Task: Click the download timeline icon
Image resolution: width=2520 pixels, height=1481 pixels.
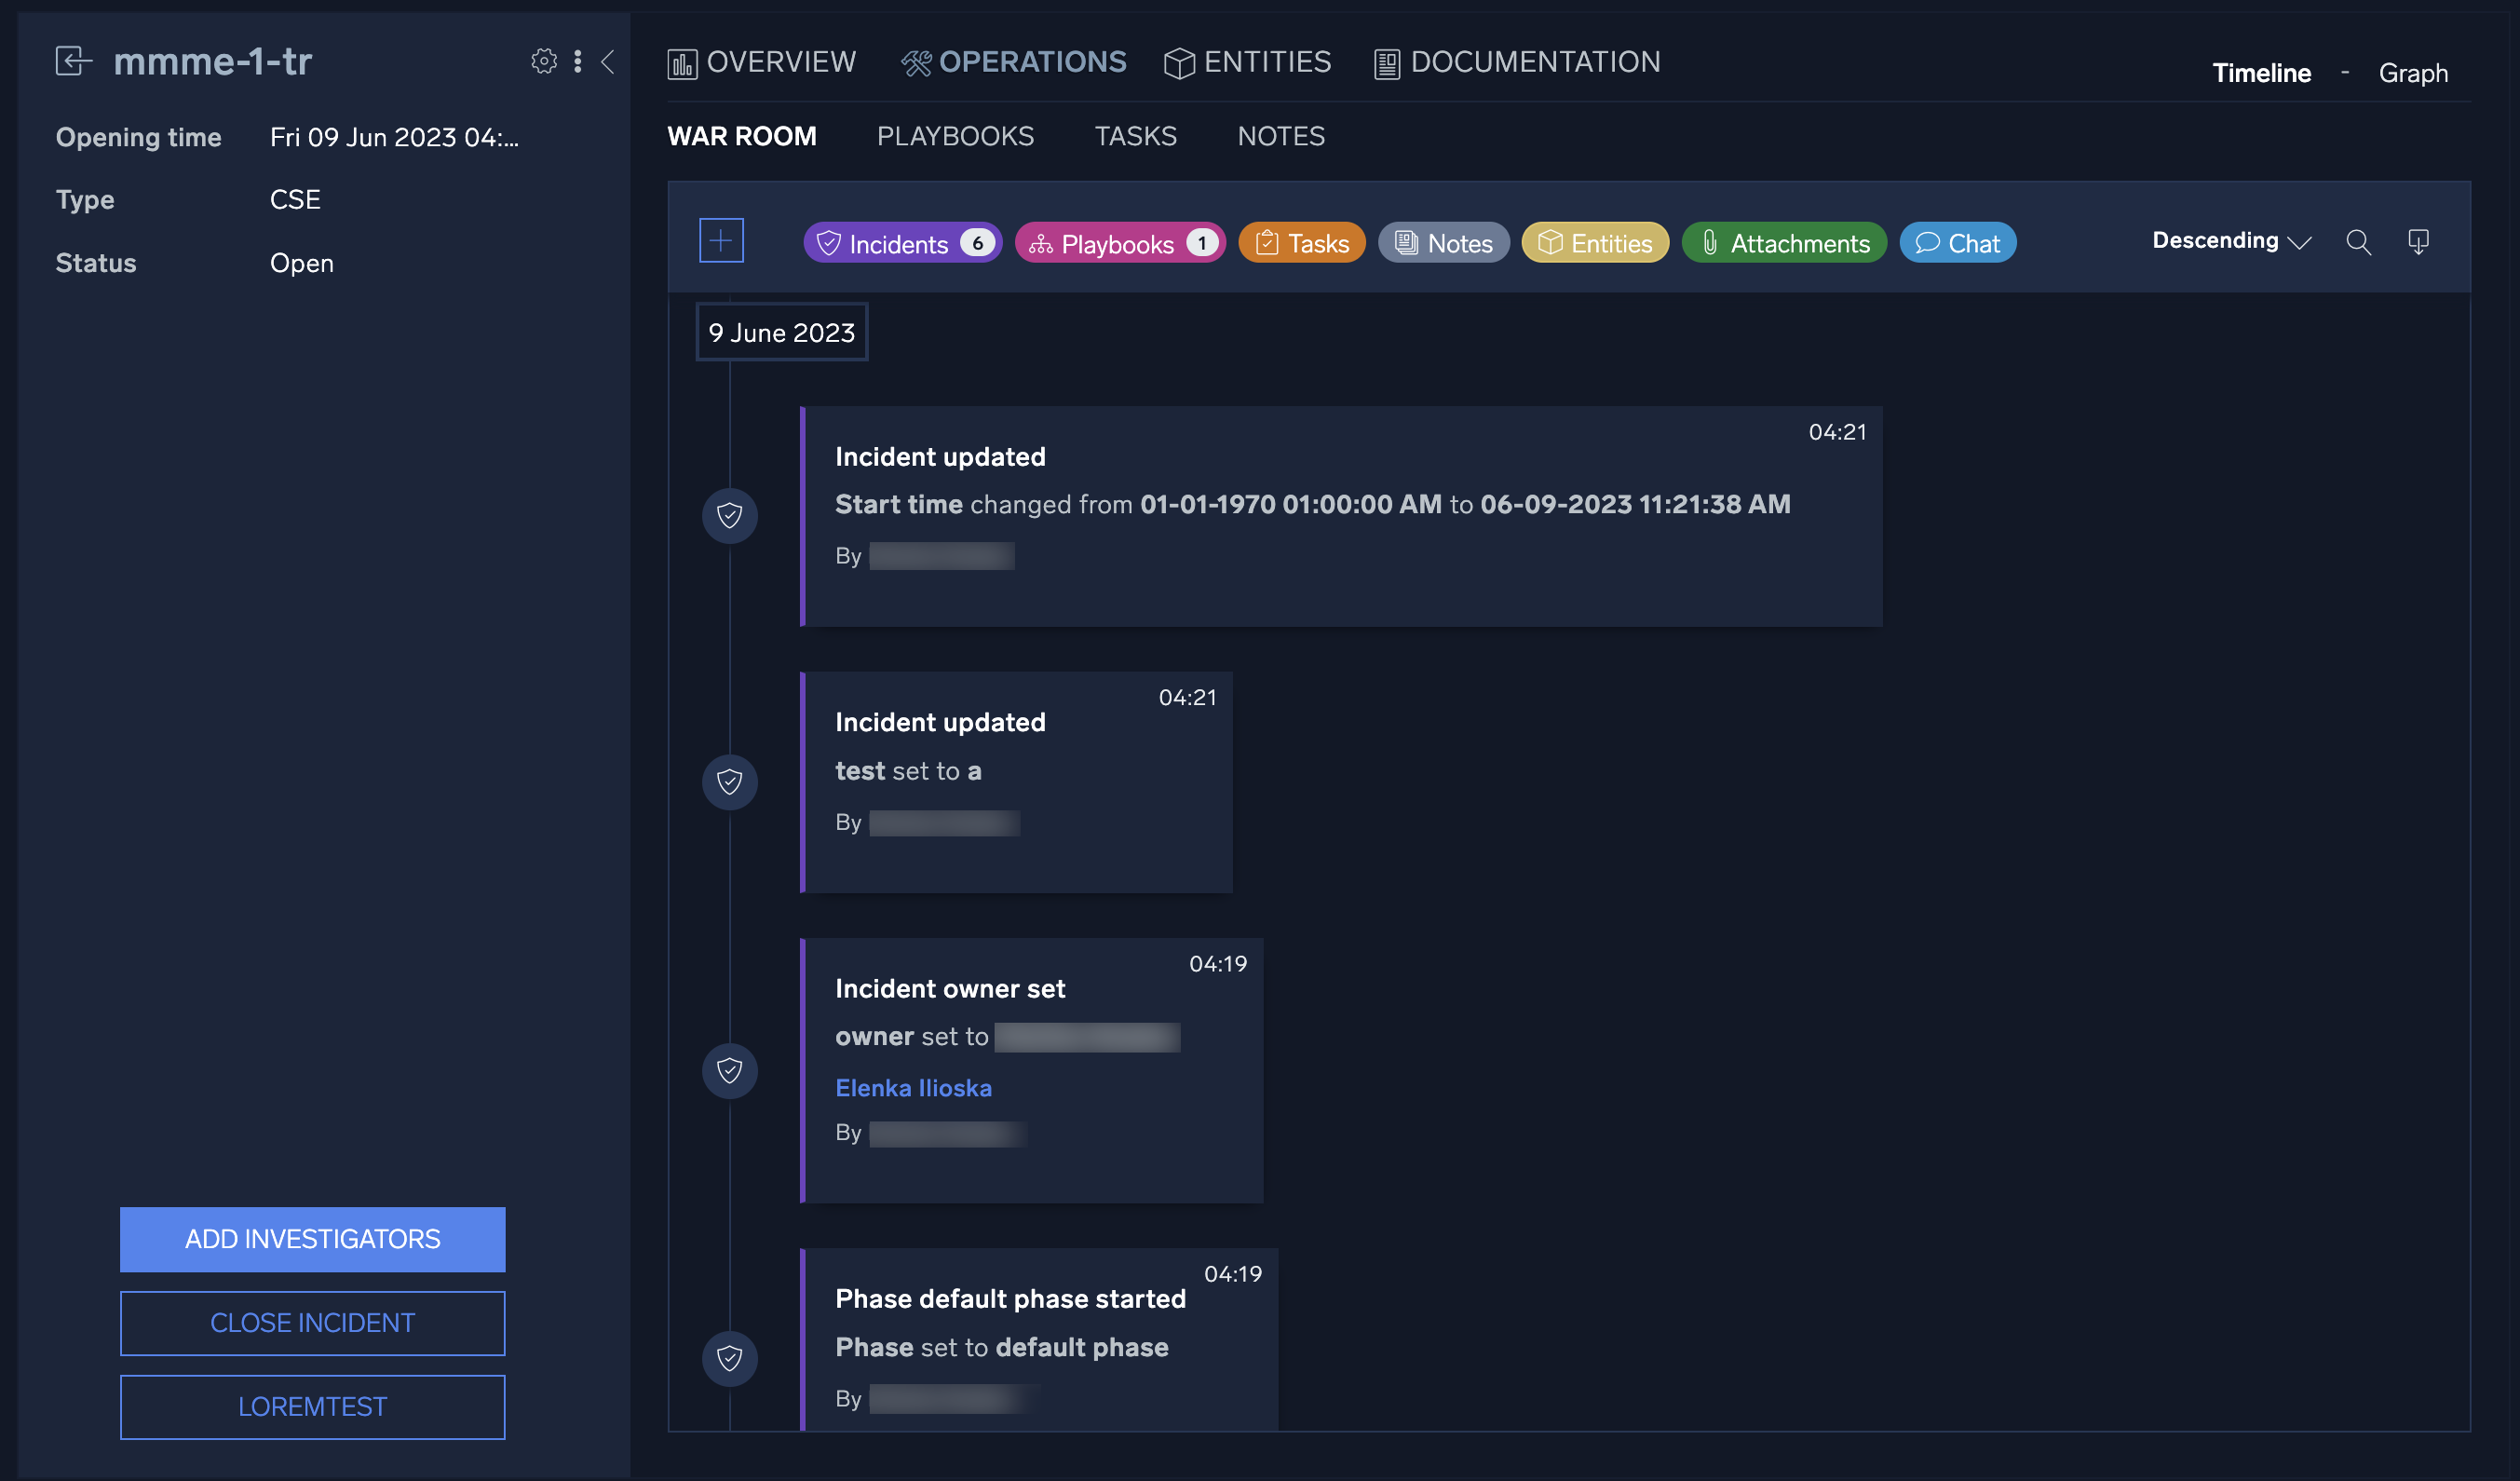Action: (2418, 242)
